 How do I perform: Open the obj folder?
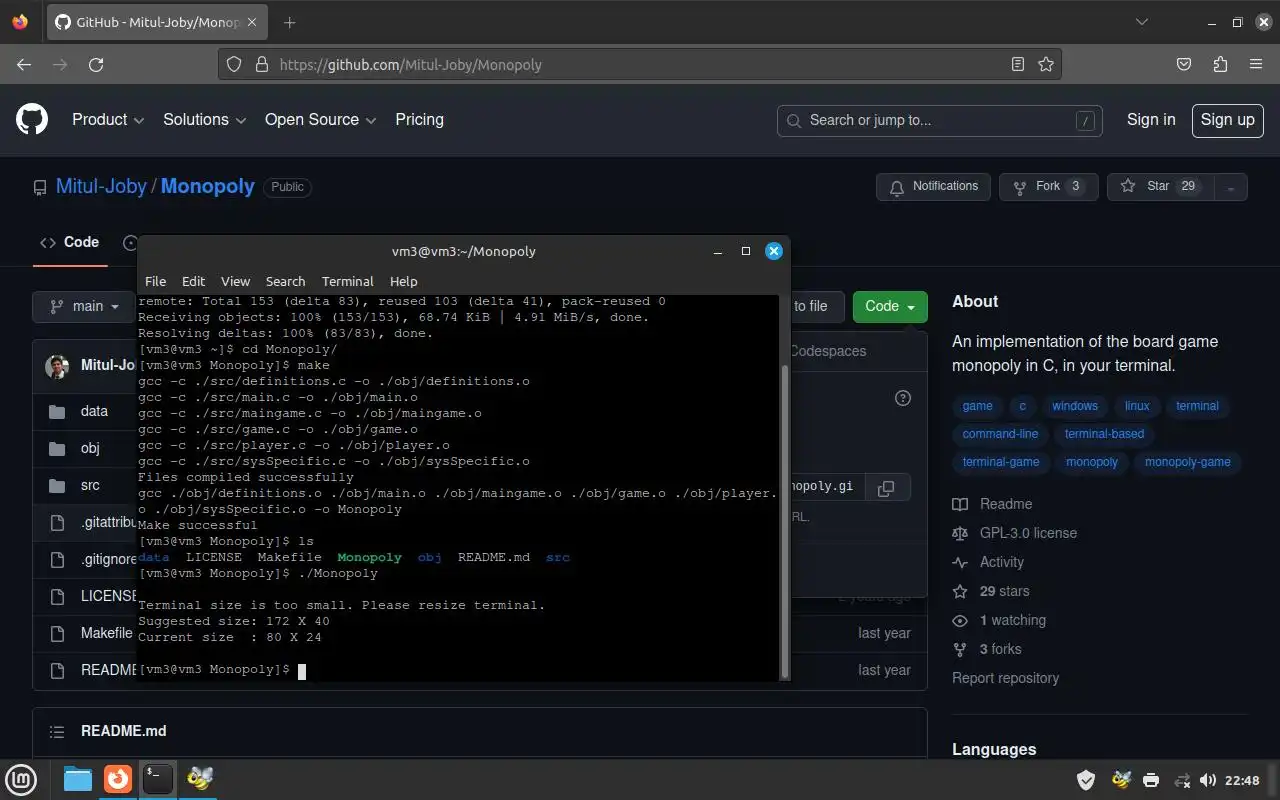(90, 448)
